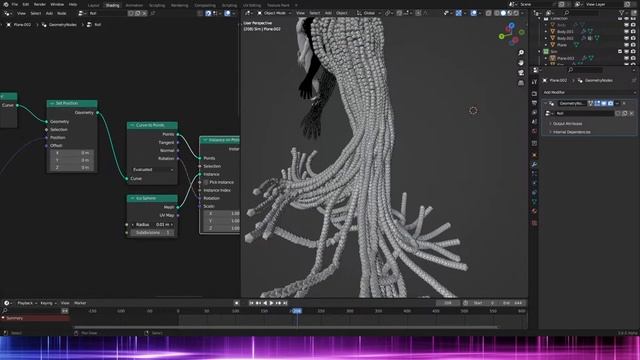Open the Modifiers wrench tab

[x=534, y=164]
